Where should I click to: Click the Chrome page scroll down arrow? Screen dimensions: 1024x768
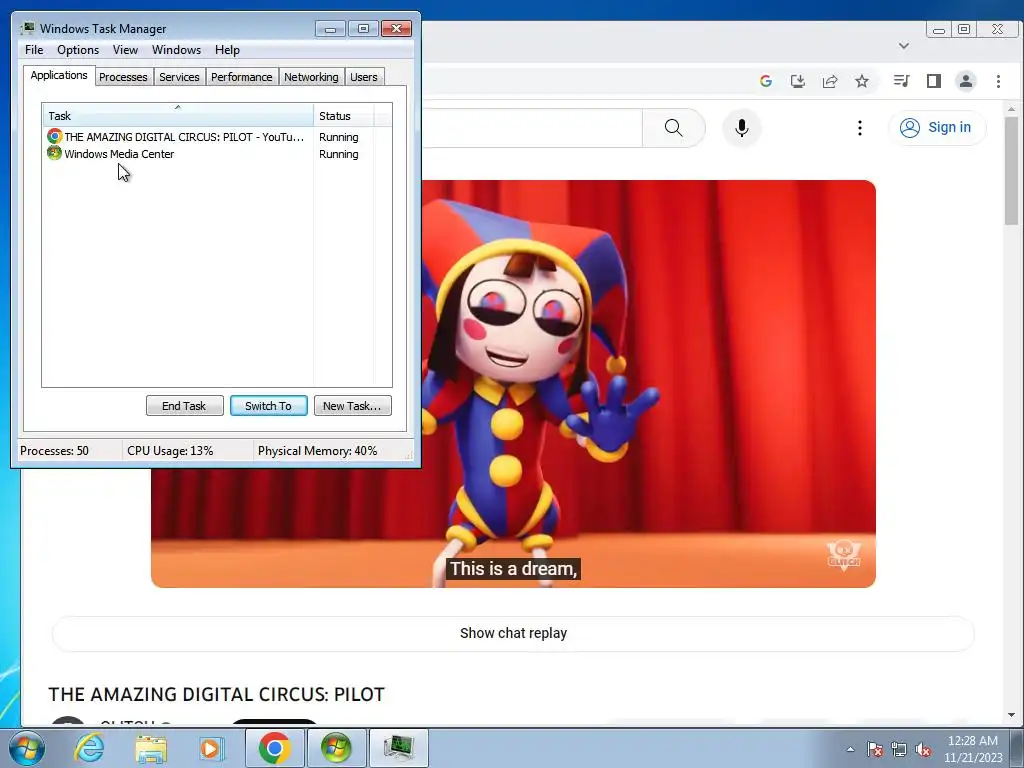click(1012, 715)
